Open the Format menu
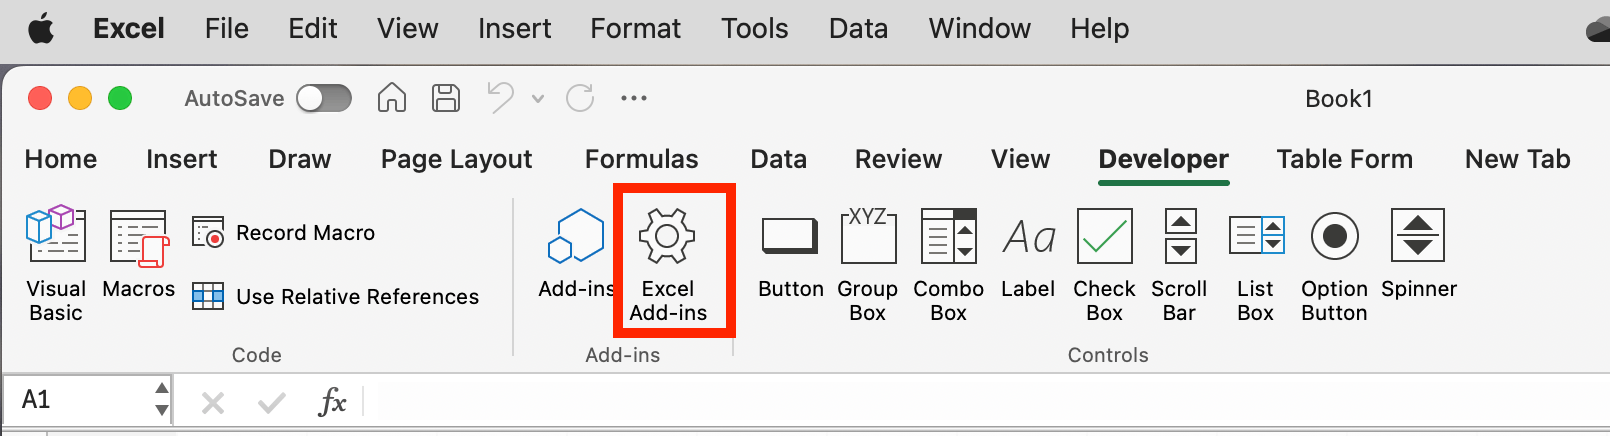This screenshot has height=436, width=1610. point(636,28)
